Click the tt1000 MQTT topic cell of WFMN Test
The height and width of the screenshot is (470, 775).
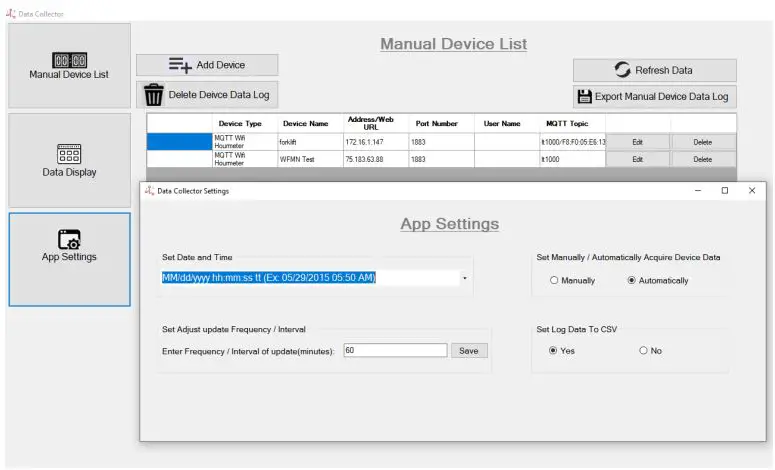coord(572,159)
